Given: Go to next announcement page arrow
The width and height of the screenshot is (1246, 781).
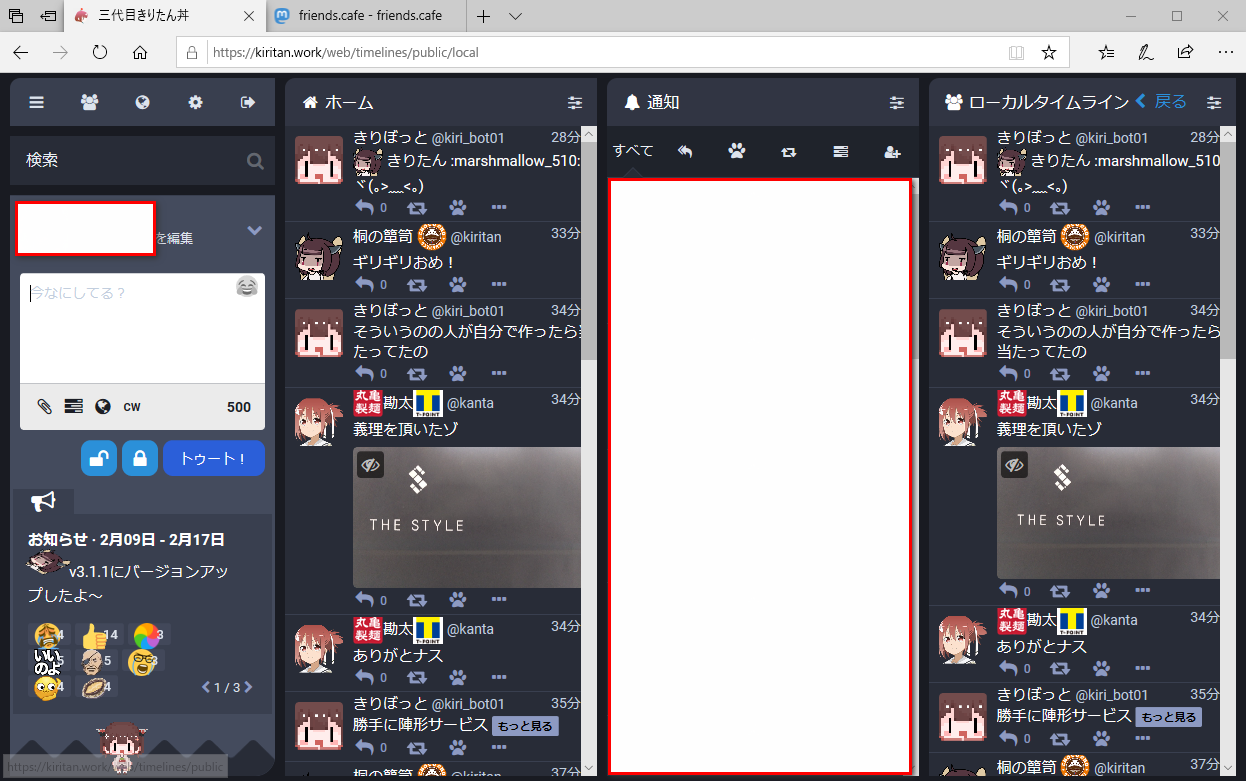Looking at the screenshot, I should 248,687.
